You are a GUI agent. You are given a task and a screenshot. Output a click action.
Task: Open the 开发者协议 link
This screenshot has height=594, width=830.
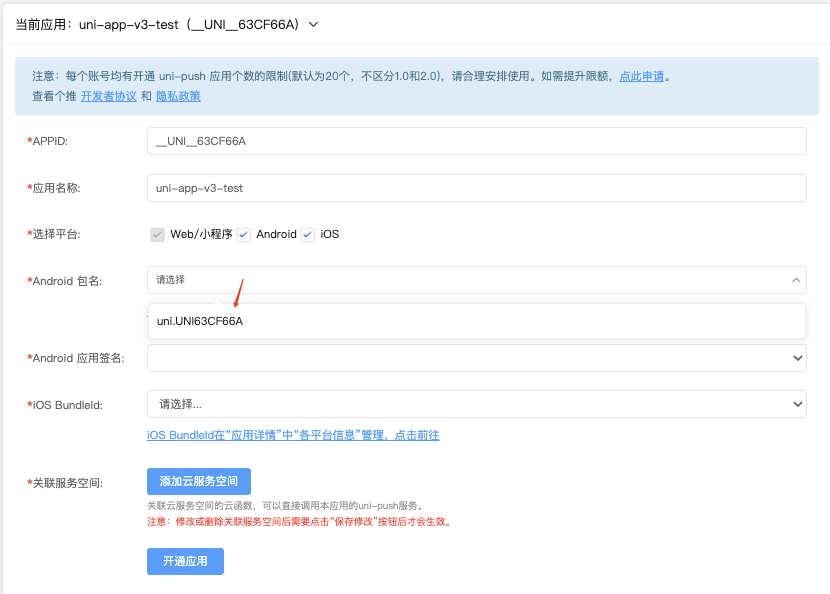[x=109, y=96]
